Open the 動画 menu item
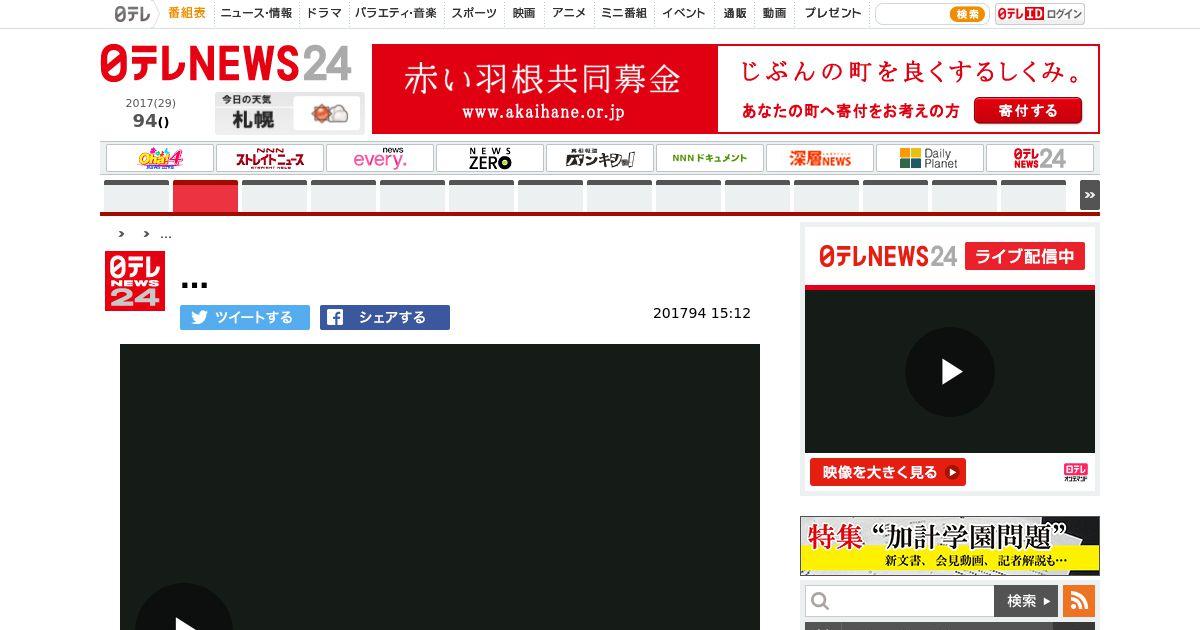 point(774,13)
